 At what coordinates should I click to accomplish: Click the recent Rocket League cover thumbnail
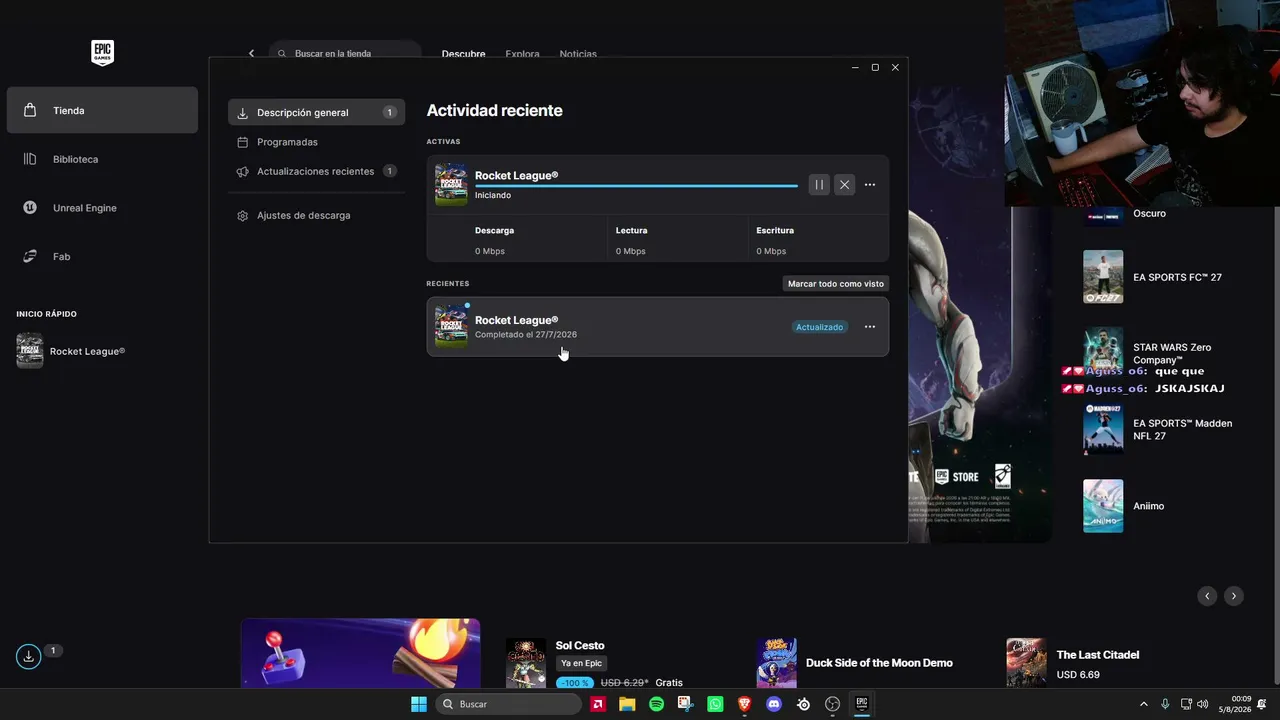coord(451,326)
